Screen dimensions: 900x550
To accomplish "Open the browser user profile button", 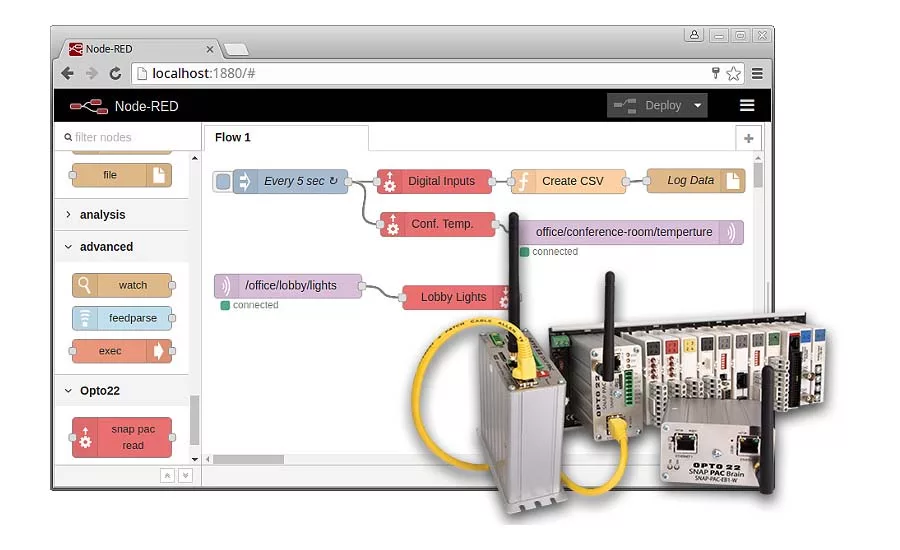I will pos(694,35).
